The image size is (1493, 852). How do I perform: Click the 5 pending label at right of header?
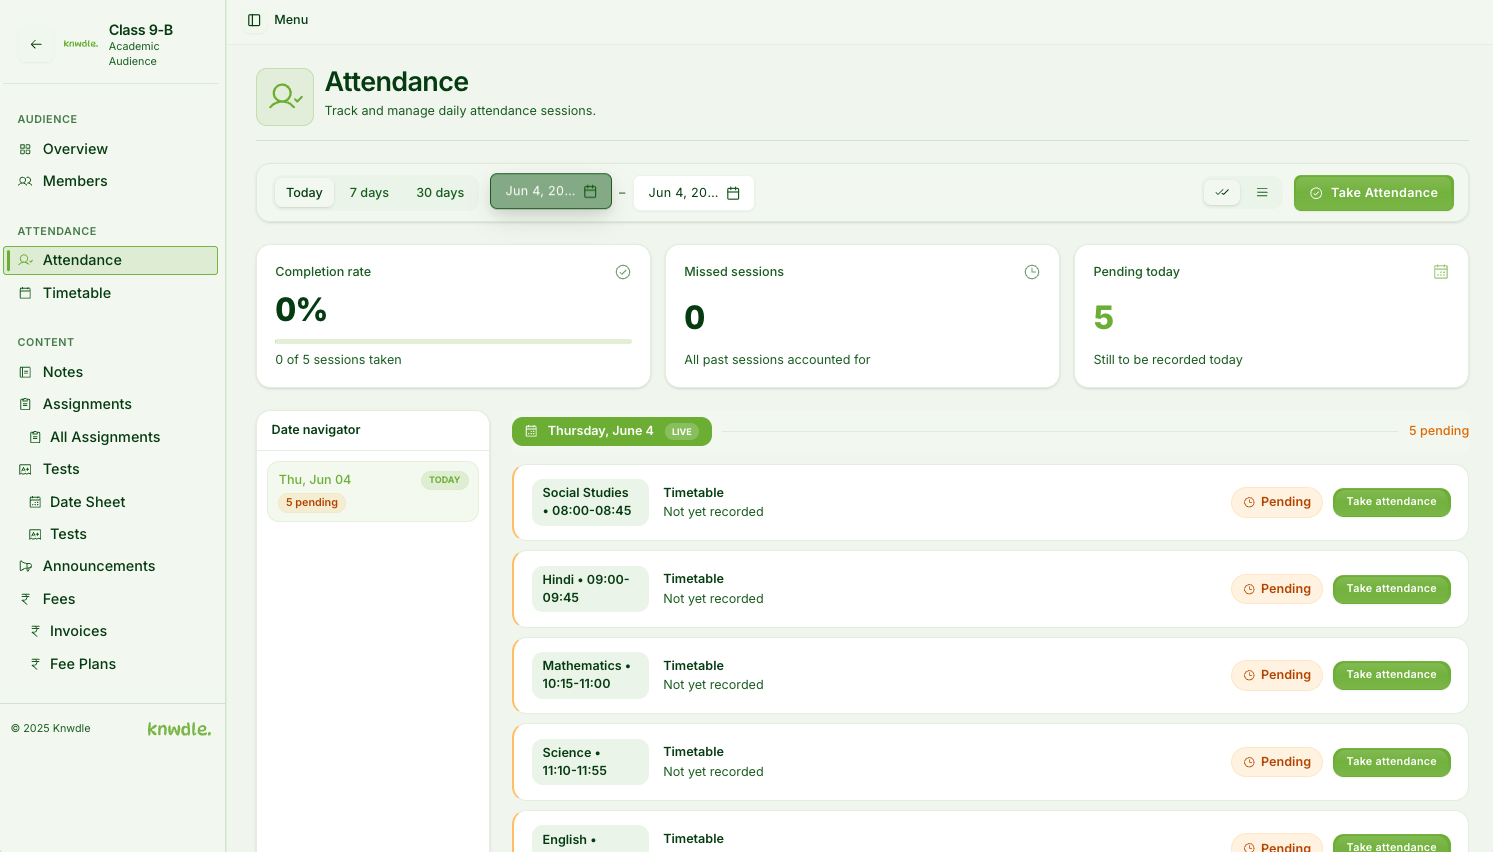point(1439,431)
